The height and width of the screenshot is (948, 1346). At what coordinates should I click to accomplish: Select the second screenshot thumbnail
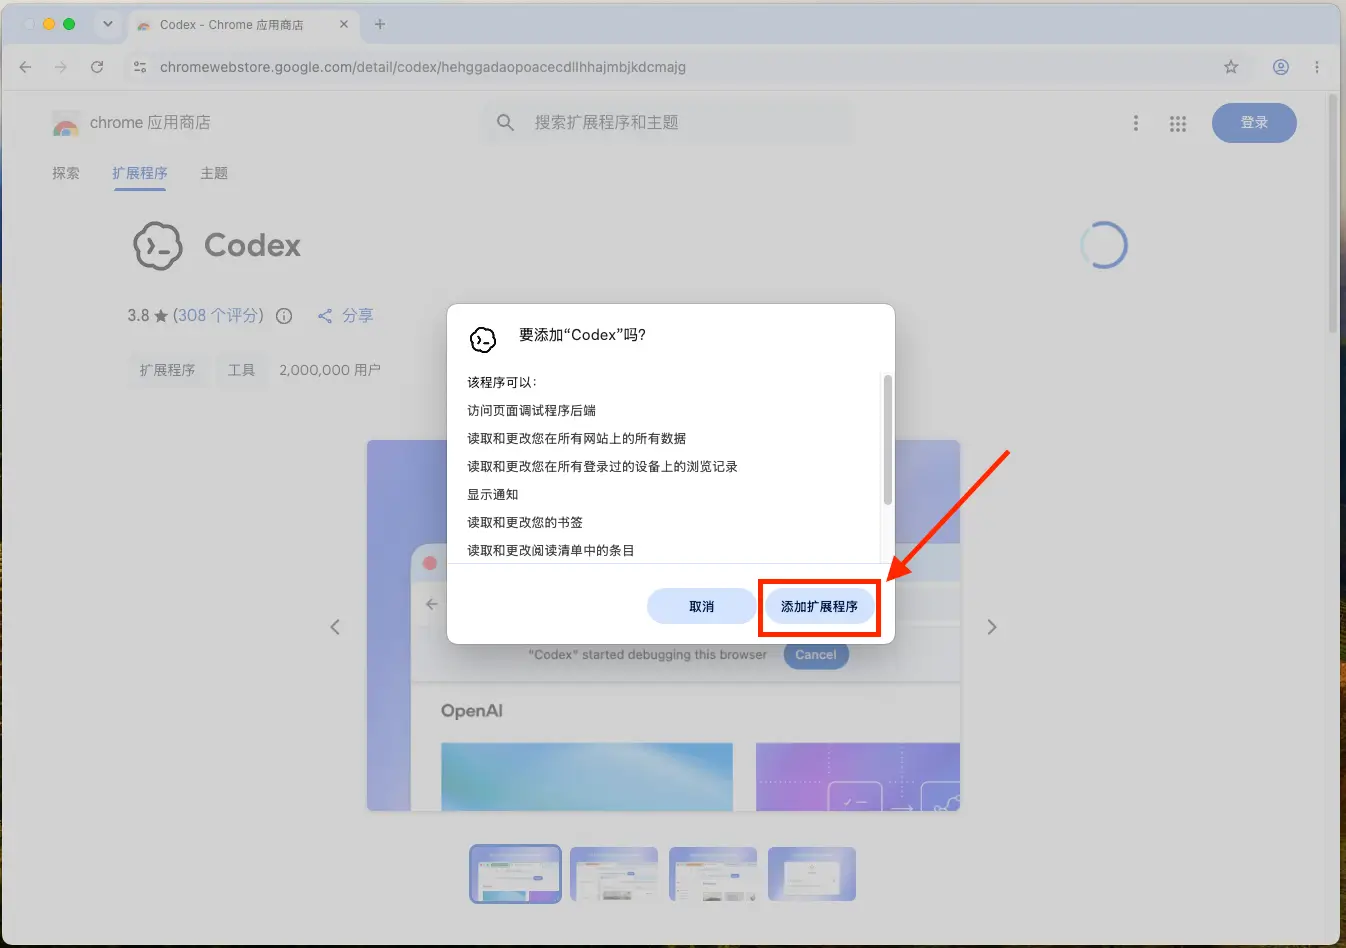(614, 874)
